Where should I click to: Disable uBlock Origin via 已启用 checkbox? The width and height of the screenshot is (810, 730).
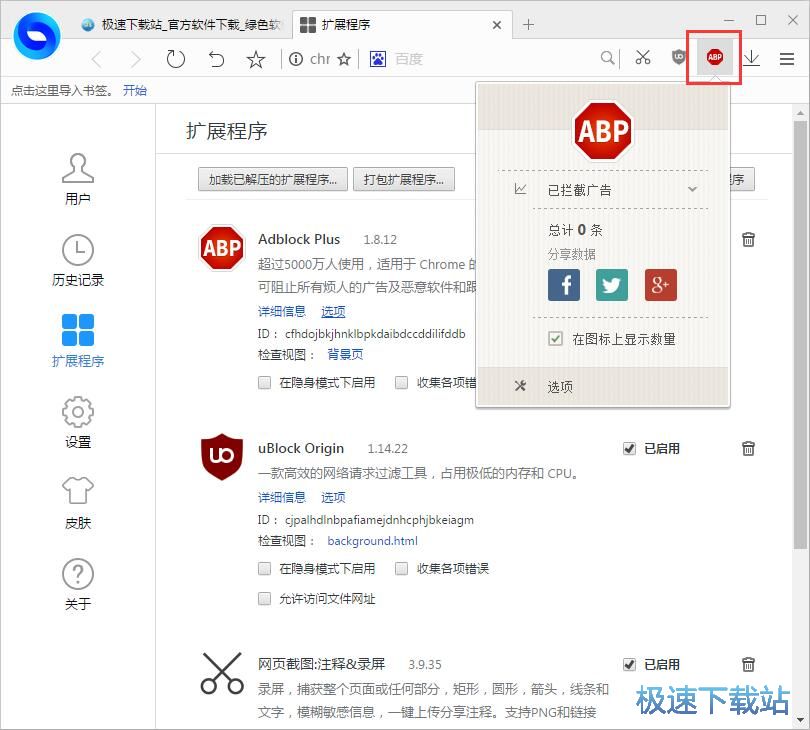tap(629, 448)
